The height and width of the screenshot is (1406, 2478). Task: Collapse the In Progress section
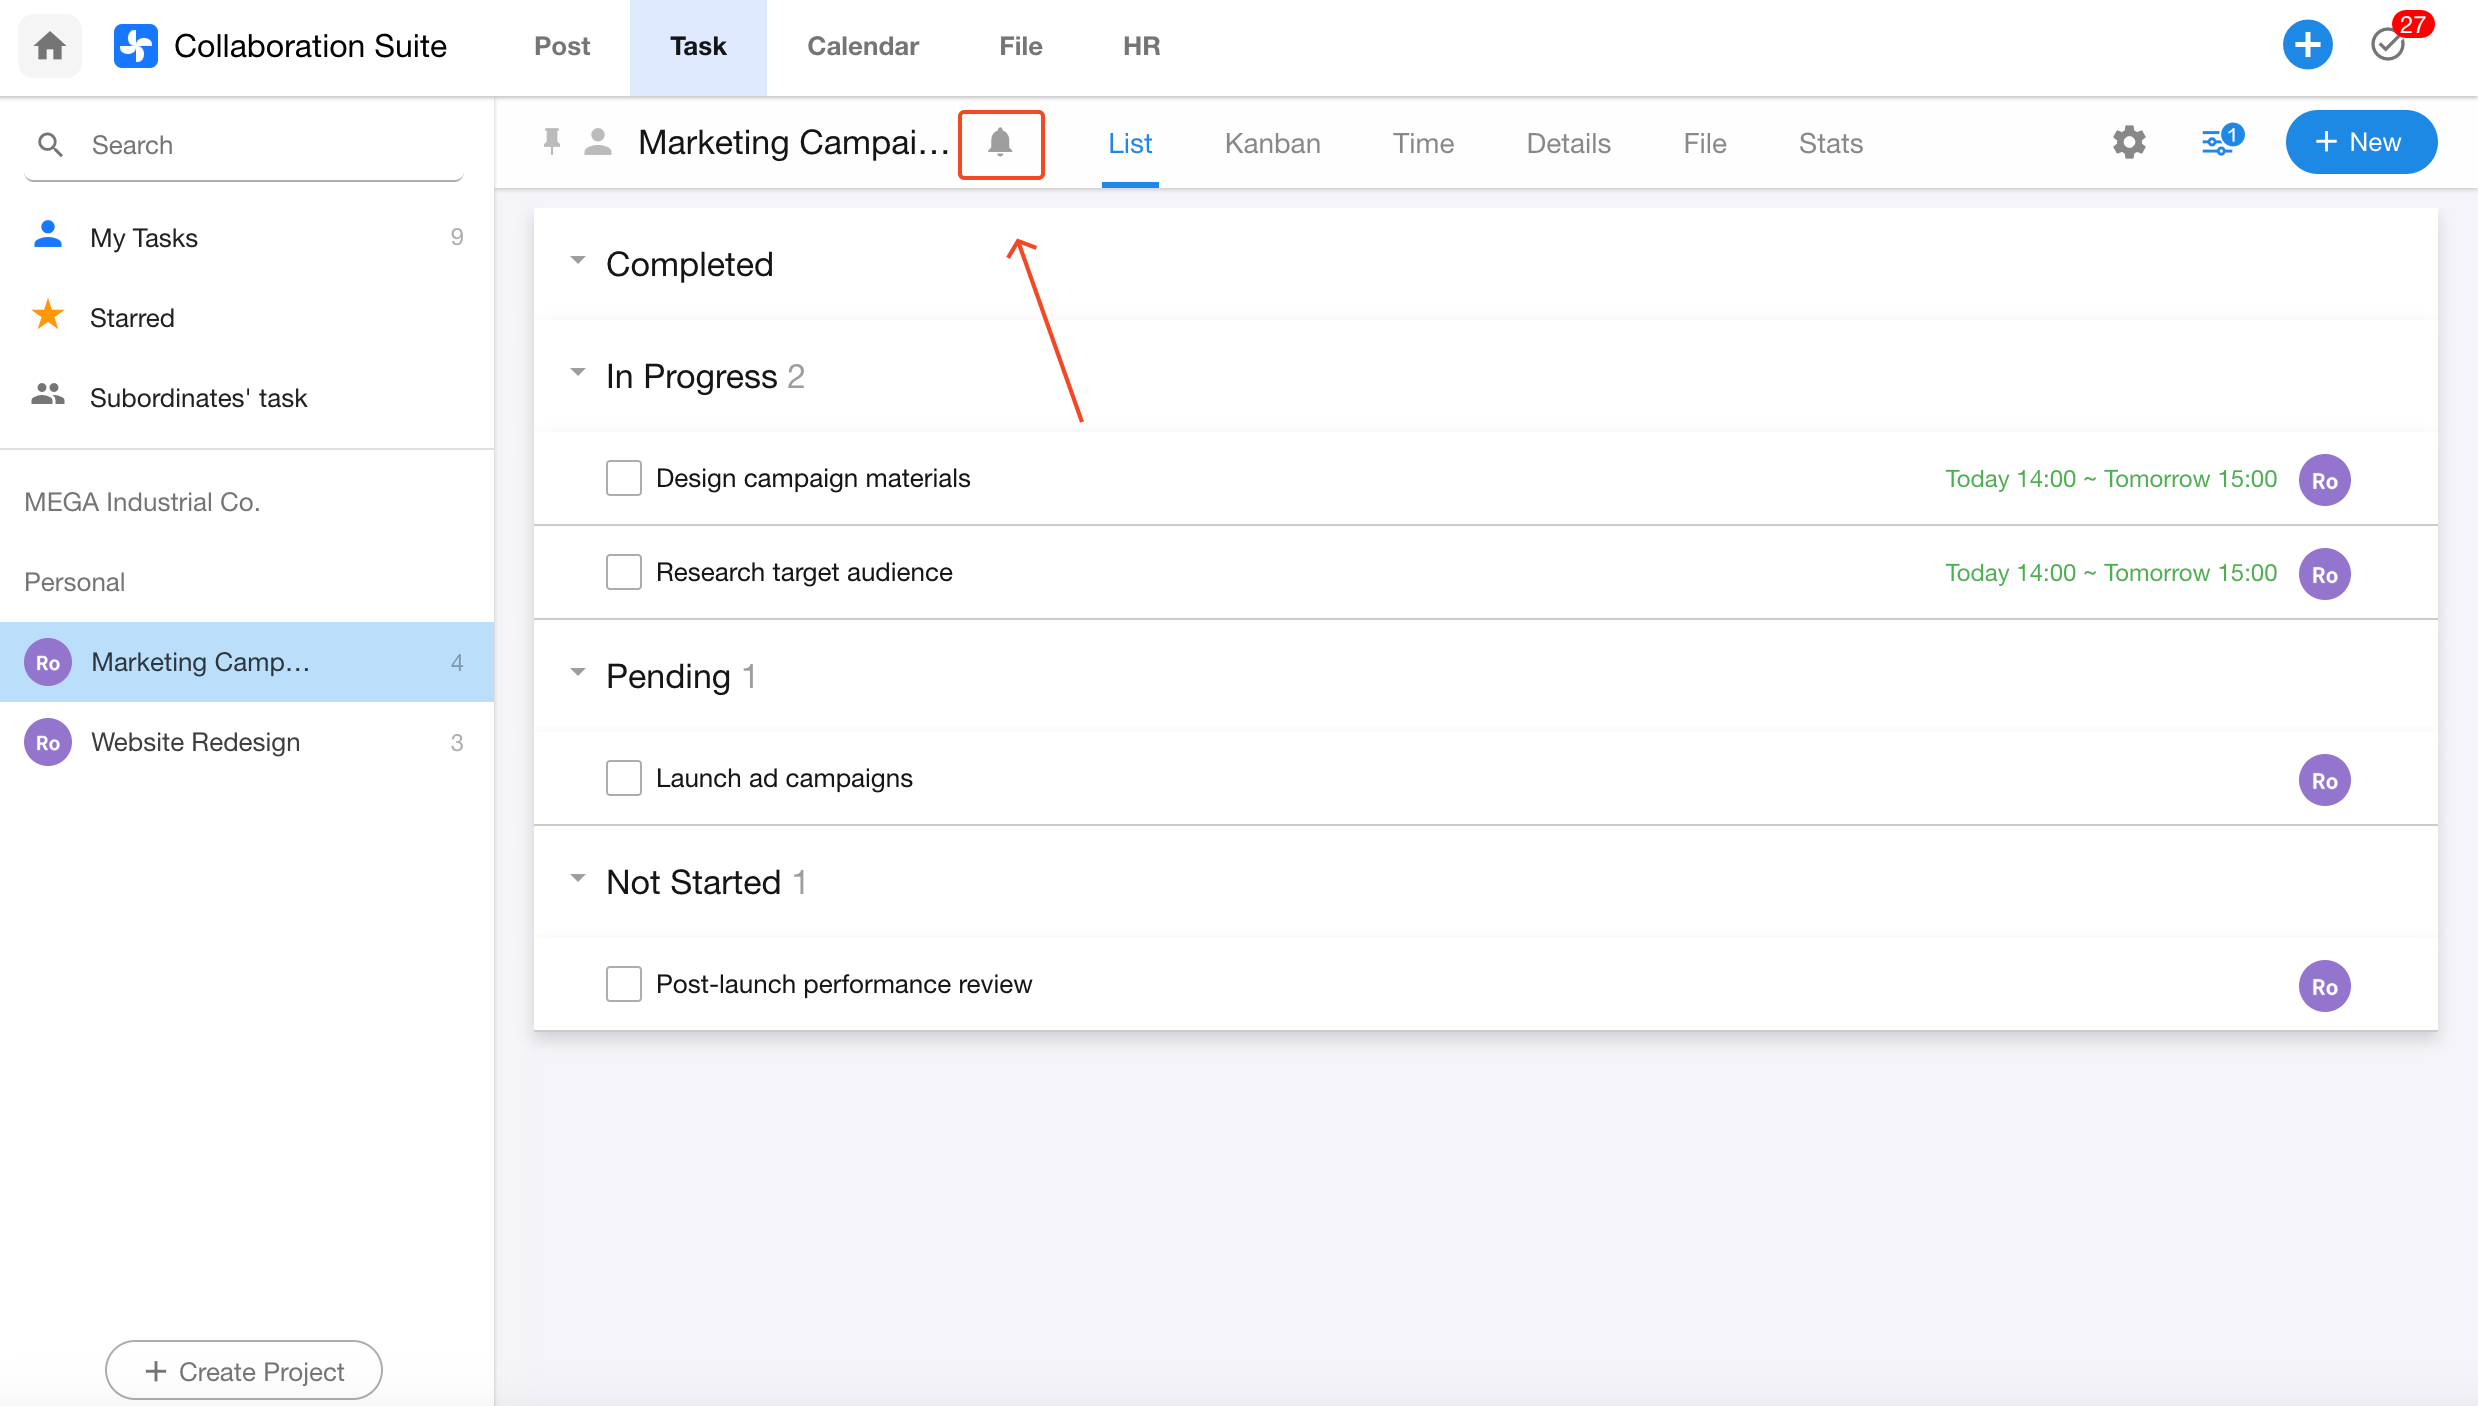(x=578, y=373)
